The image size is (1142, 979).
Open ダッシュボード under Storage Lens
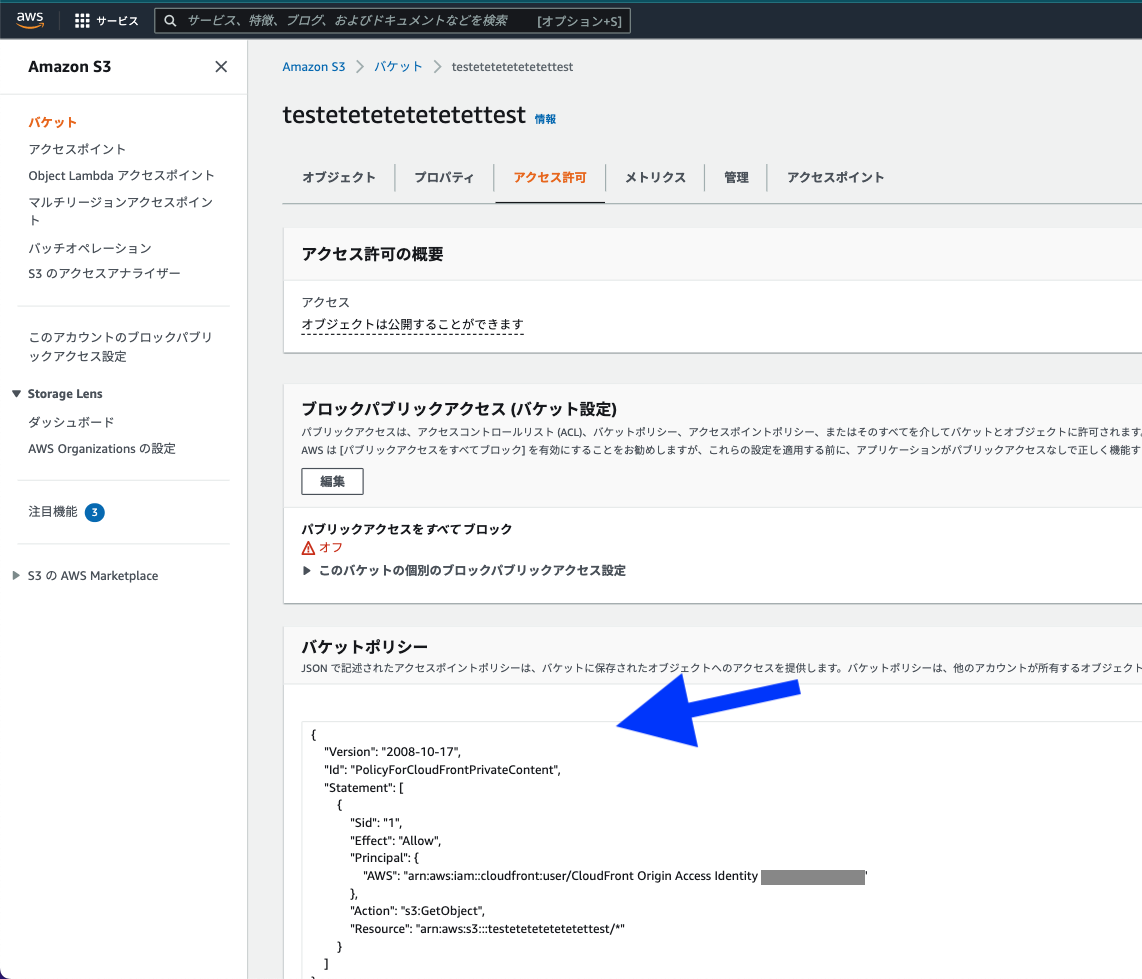pyautogui.click(x=71, y=422)
